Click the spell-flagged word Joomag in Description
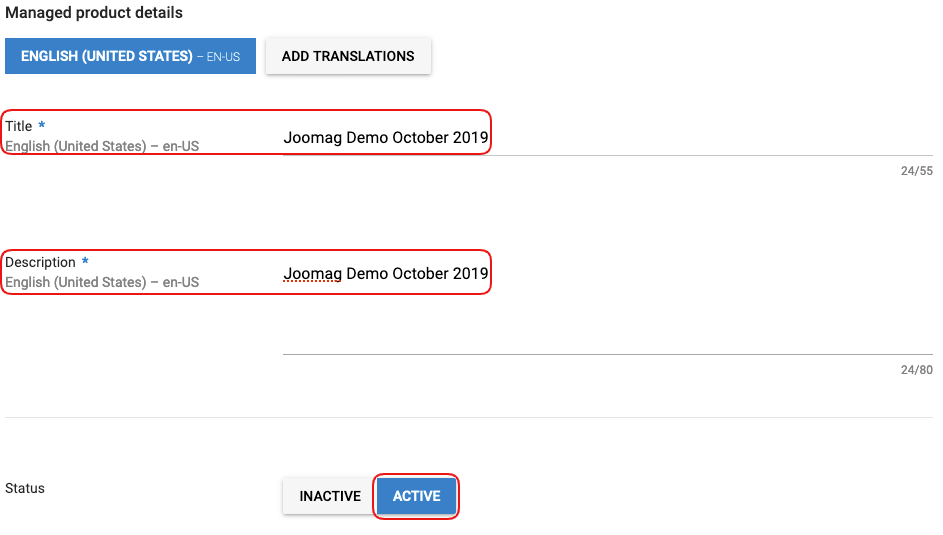This screenshot has height=535, width=943. click(x=312, y=273)
